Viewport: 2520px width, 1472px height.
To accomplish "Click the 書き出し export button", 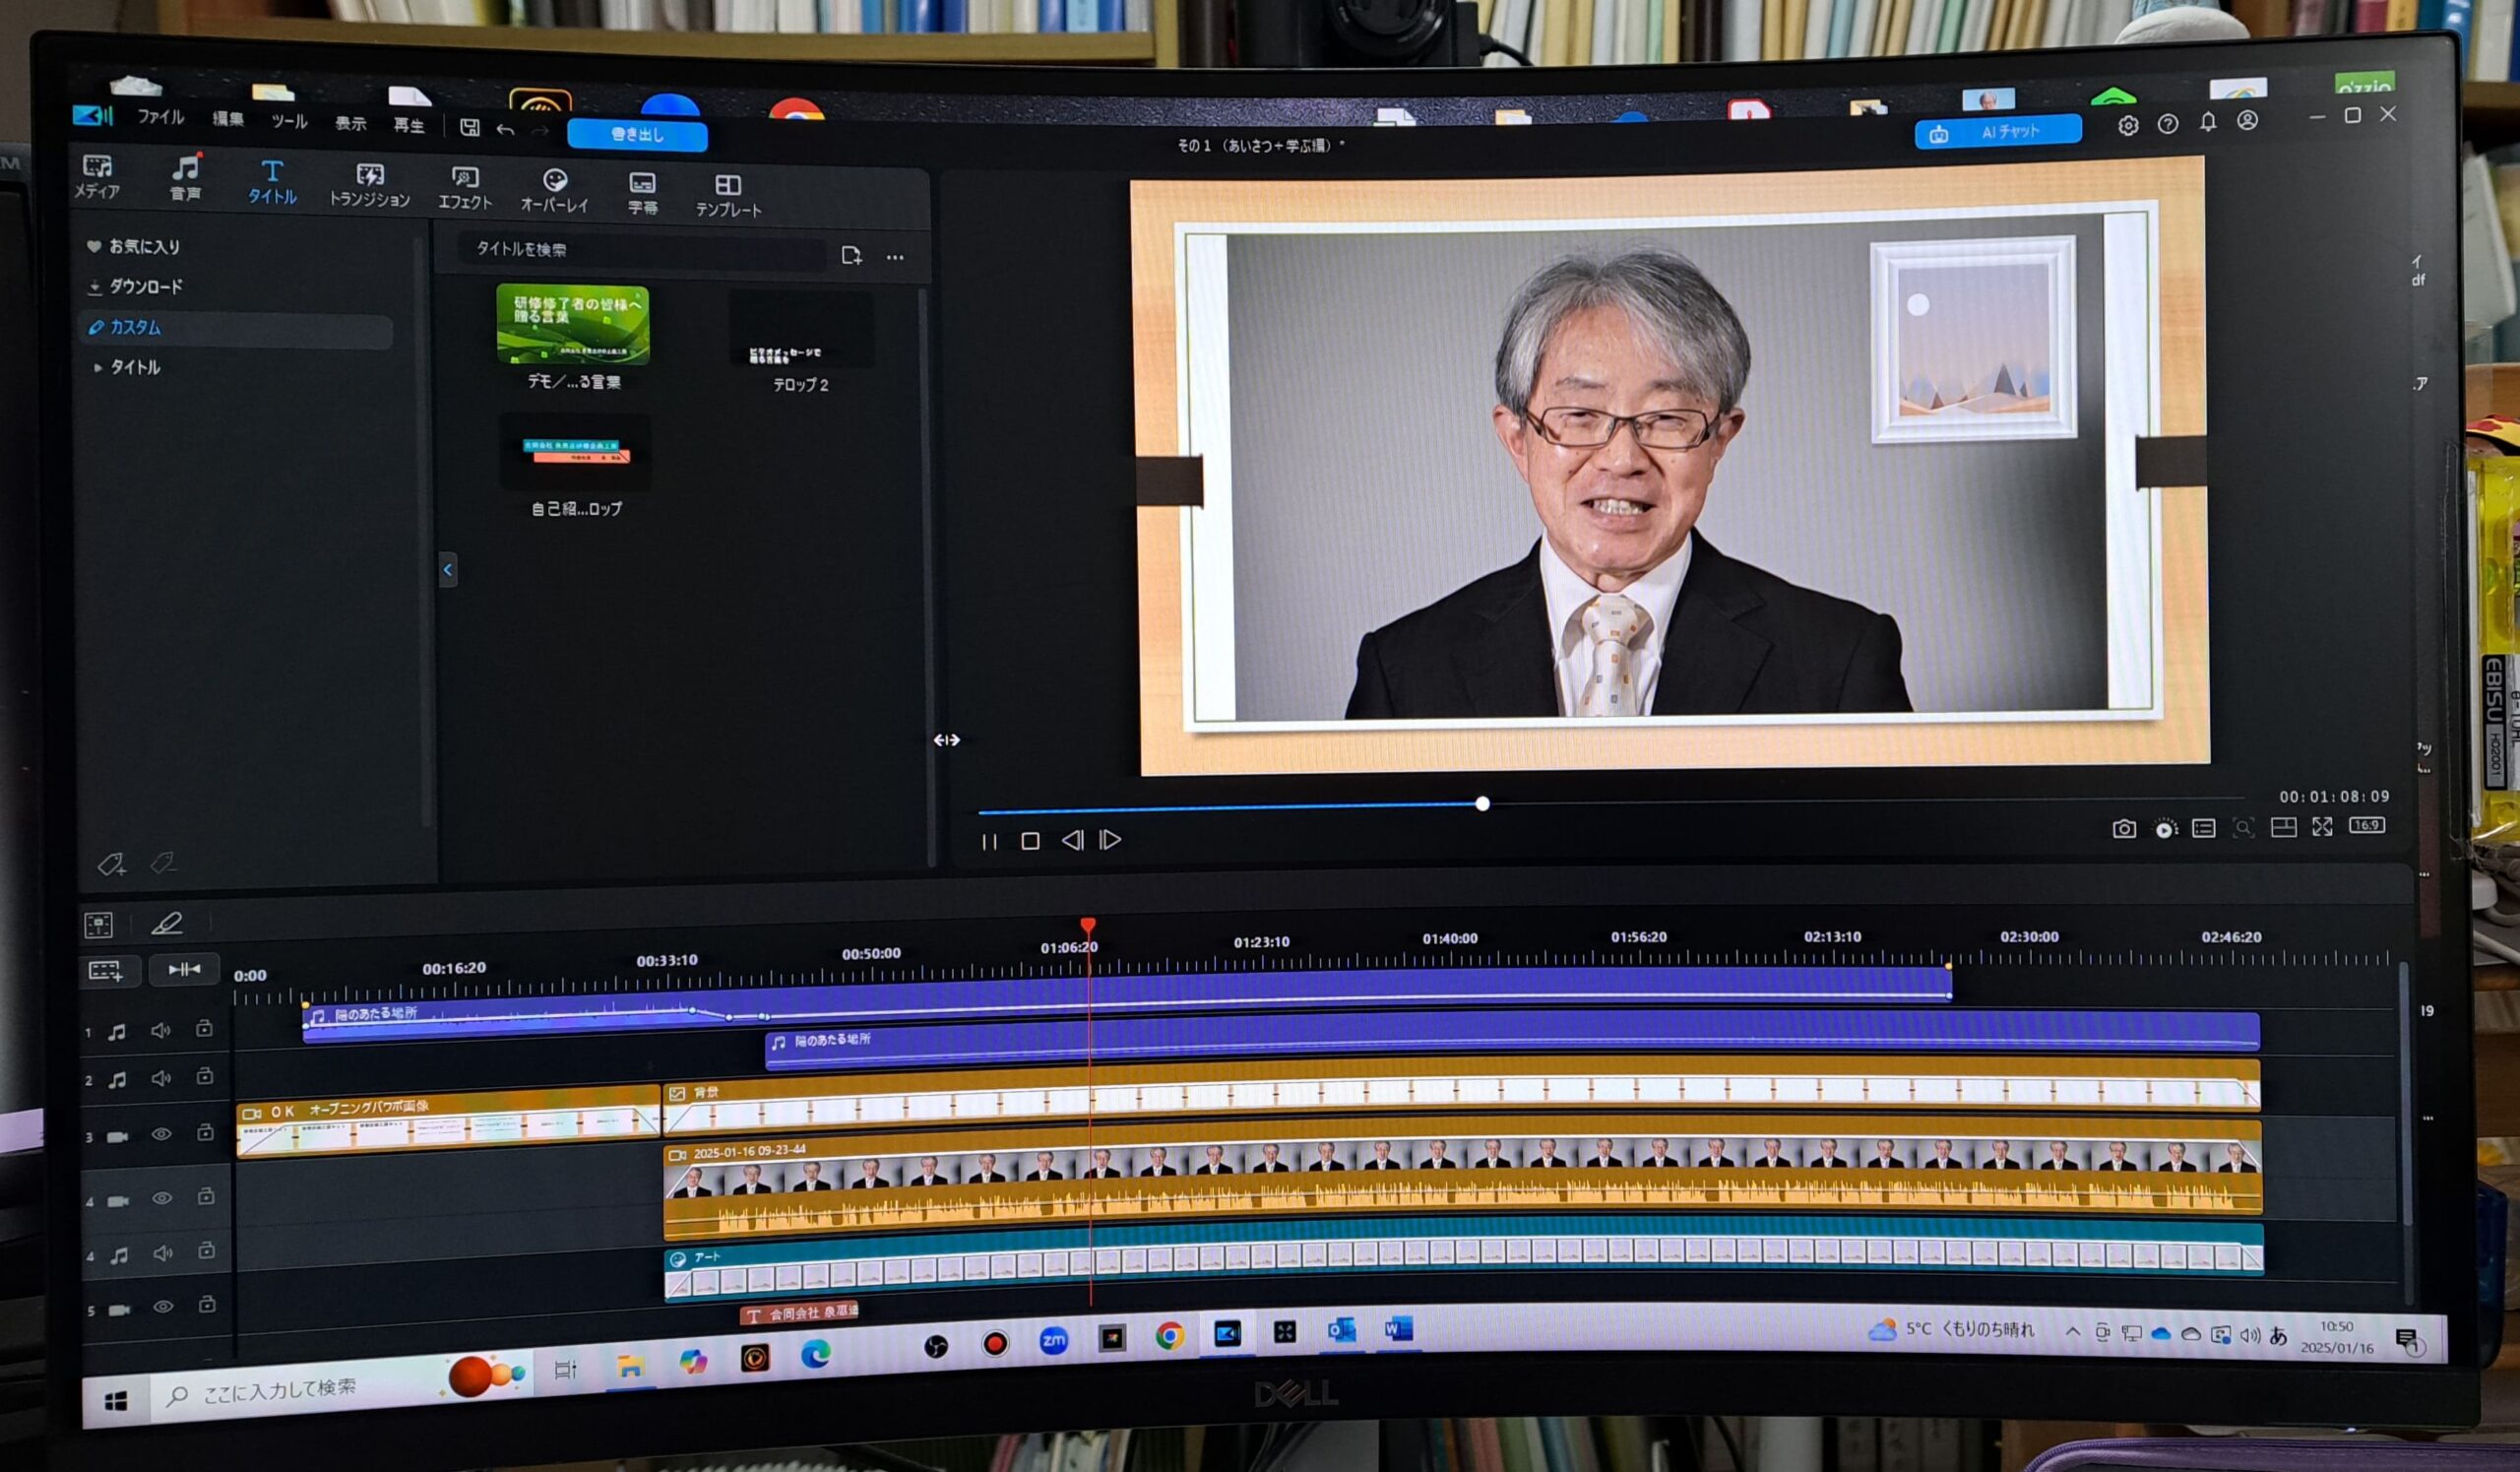I will pos(637,134).
